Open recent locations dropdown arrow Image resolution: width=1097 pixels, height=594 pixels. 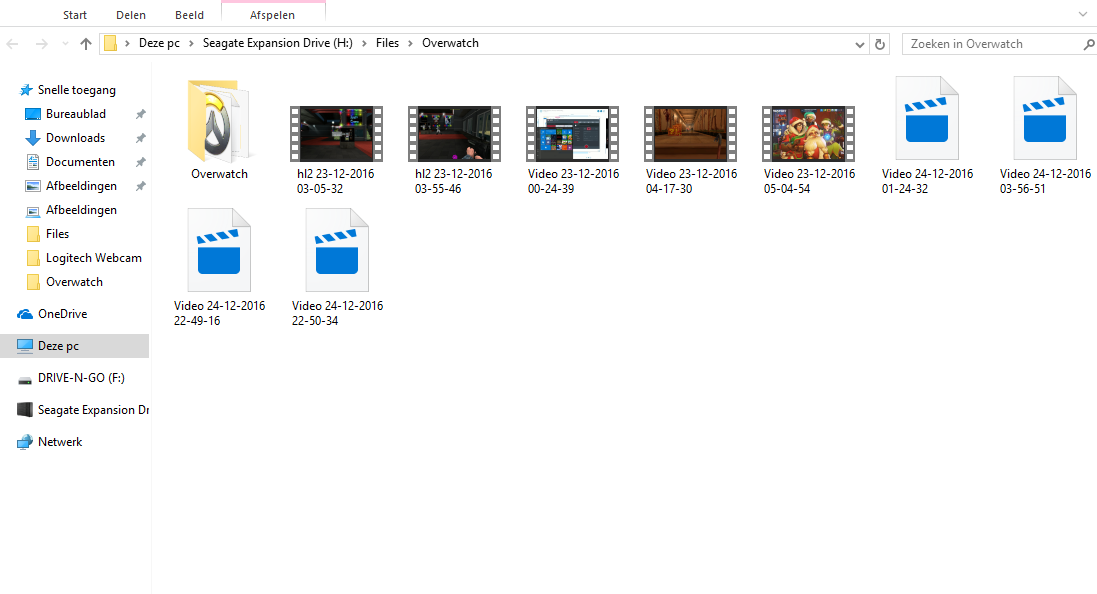[65, 44]
